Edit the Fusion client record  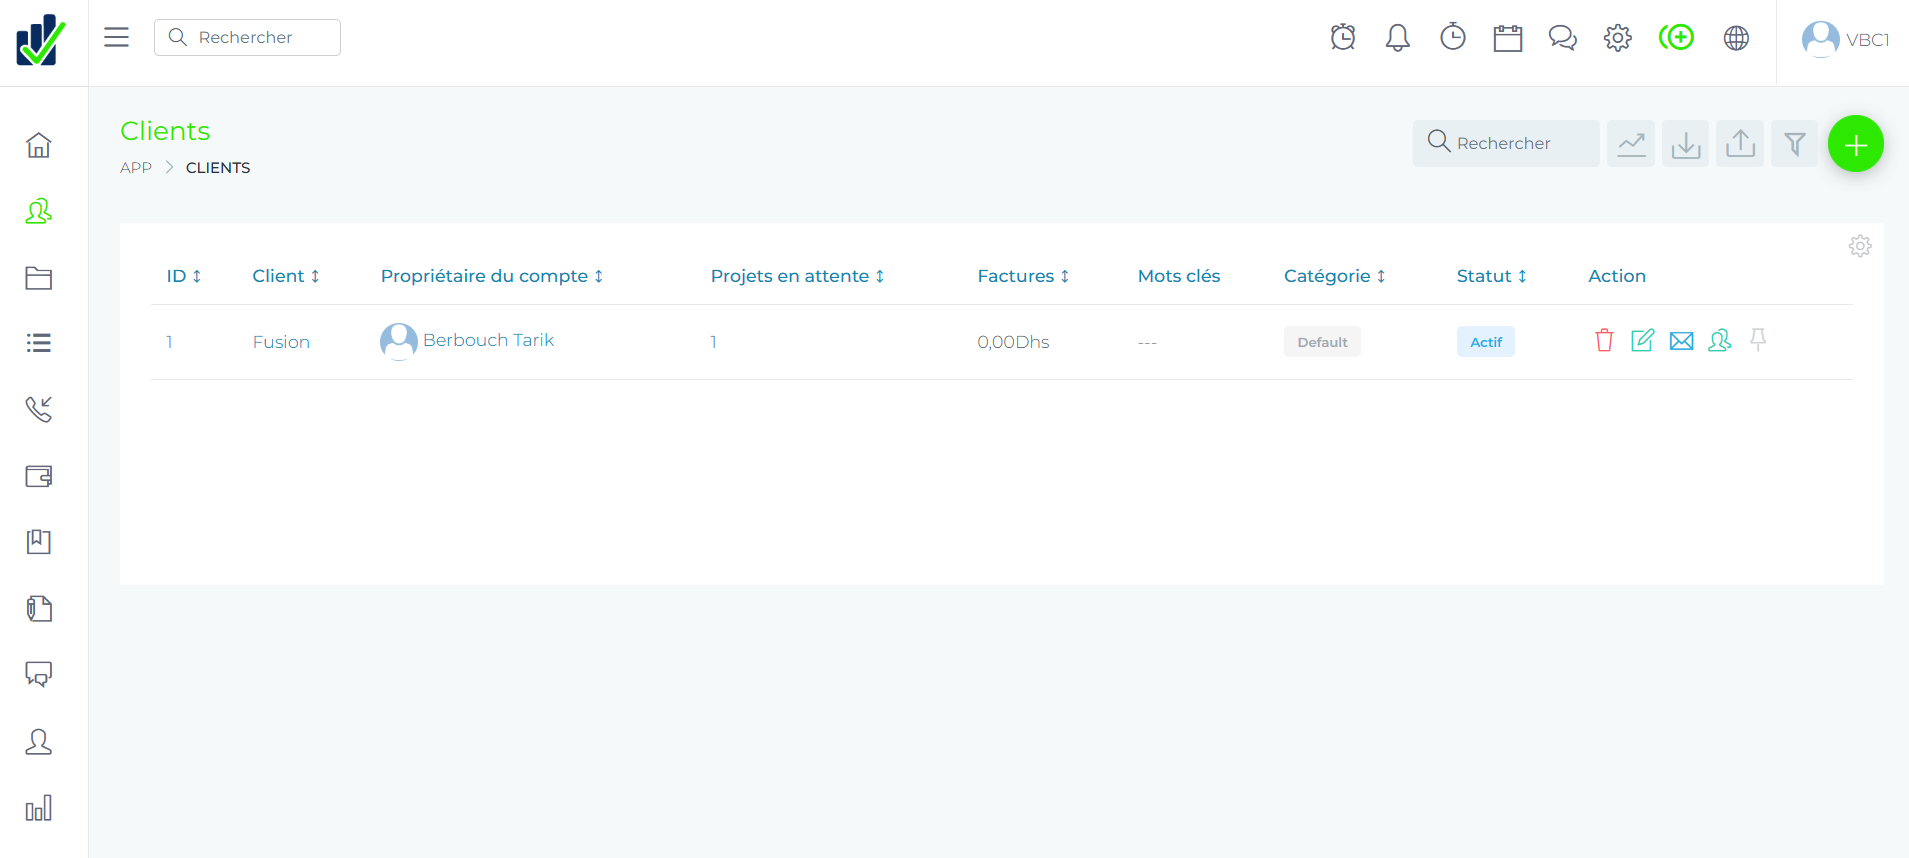pyautogui.click(x=1642, y=341)
